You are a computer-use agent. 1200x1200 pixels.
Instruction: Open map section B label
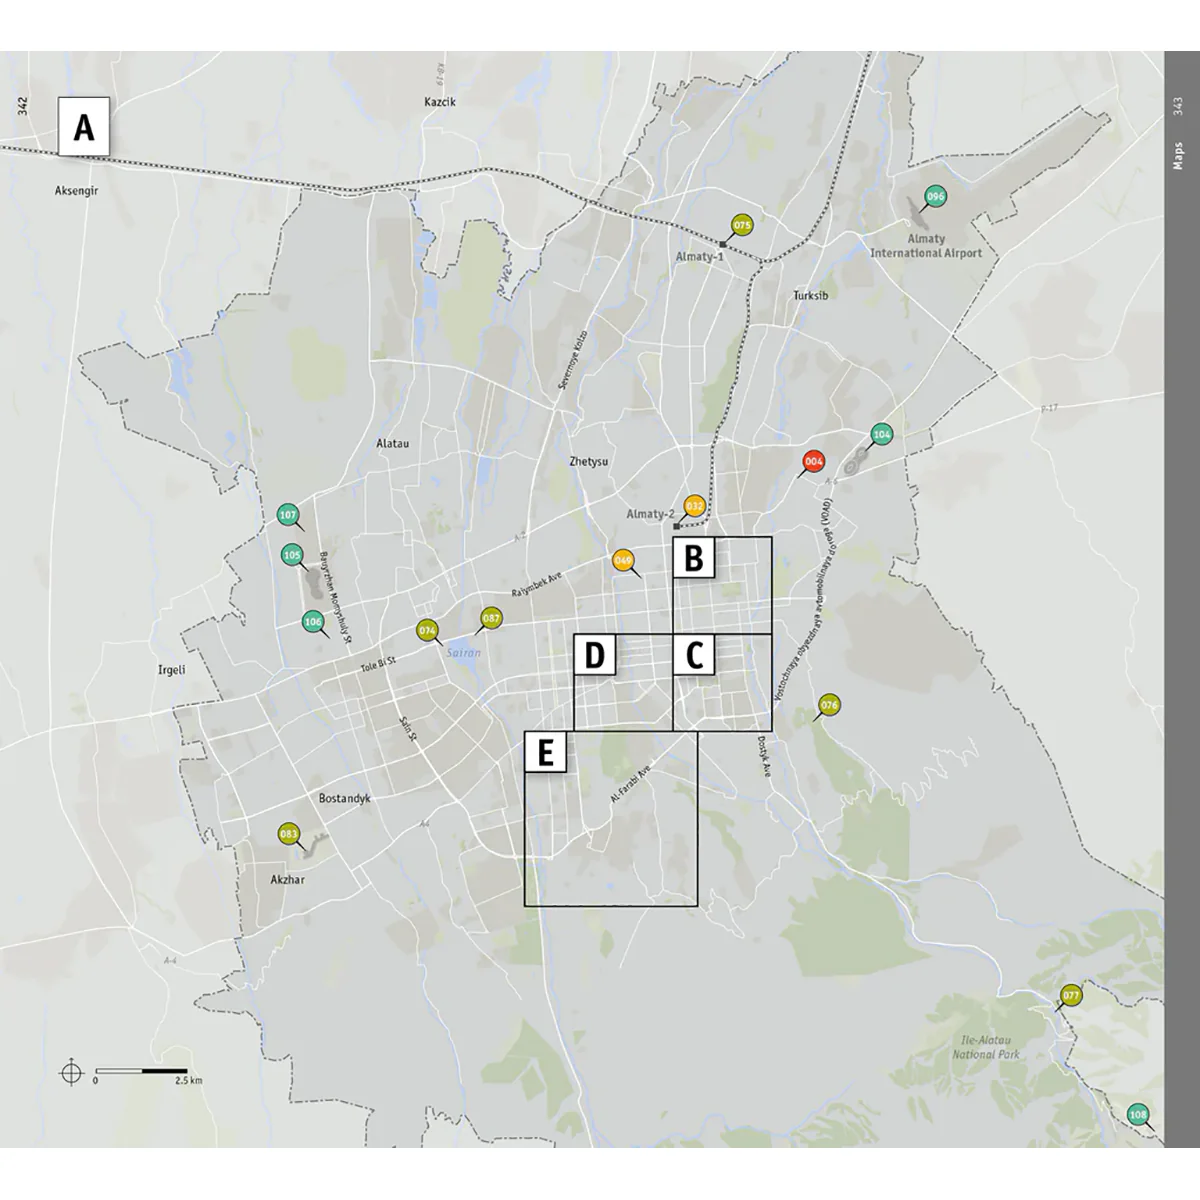tap(694, 558)
